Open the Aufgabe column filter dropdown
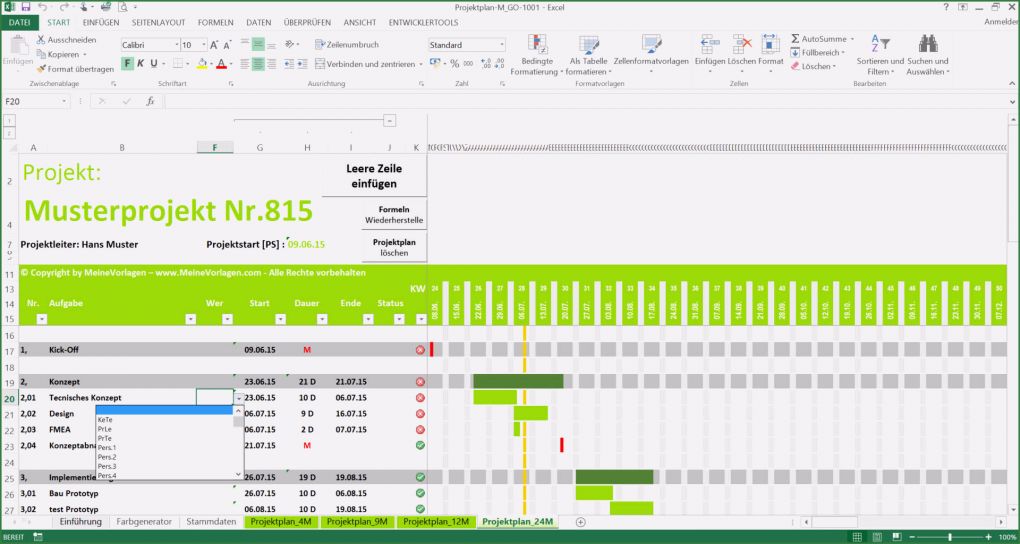The height and width of the screenshot is (544, 1020). (x=190, y=319)
